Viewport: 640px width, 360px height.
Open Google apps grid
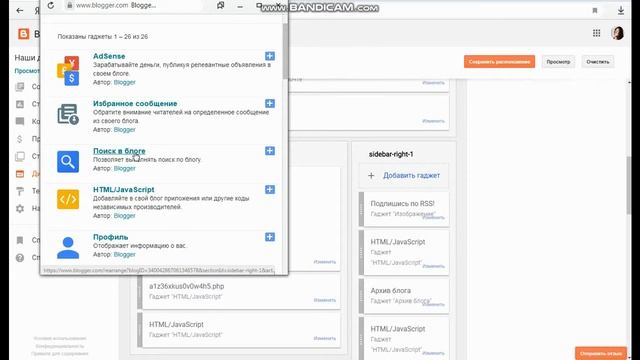pos(596,33)
